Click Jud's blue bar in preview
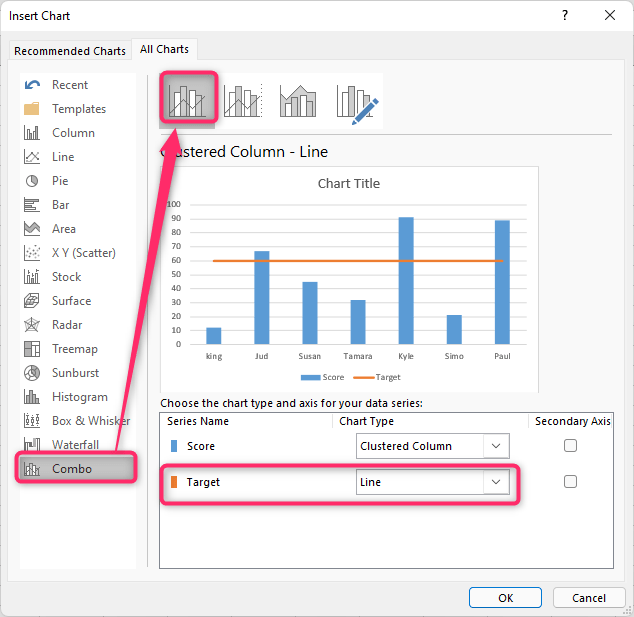 262,298
